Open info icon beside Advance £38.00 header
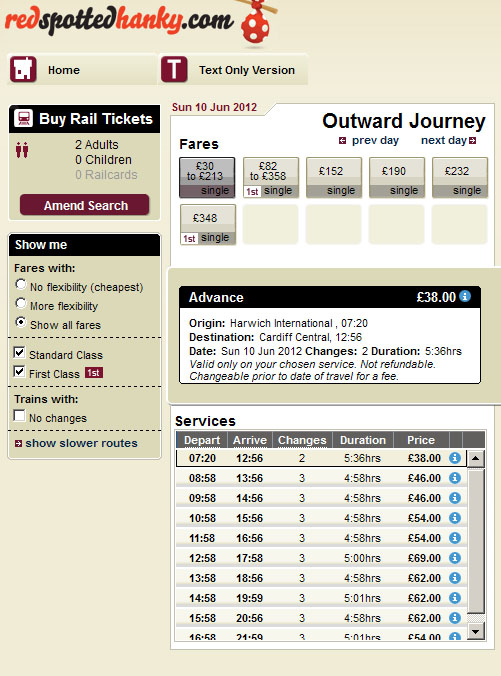Screen dimensions: 501x676 465,296
